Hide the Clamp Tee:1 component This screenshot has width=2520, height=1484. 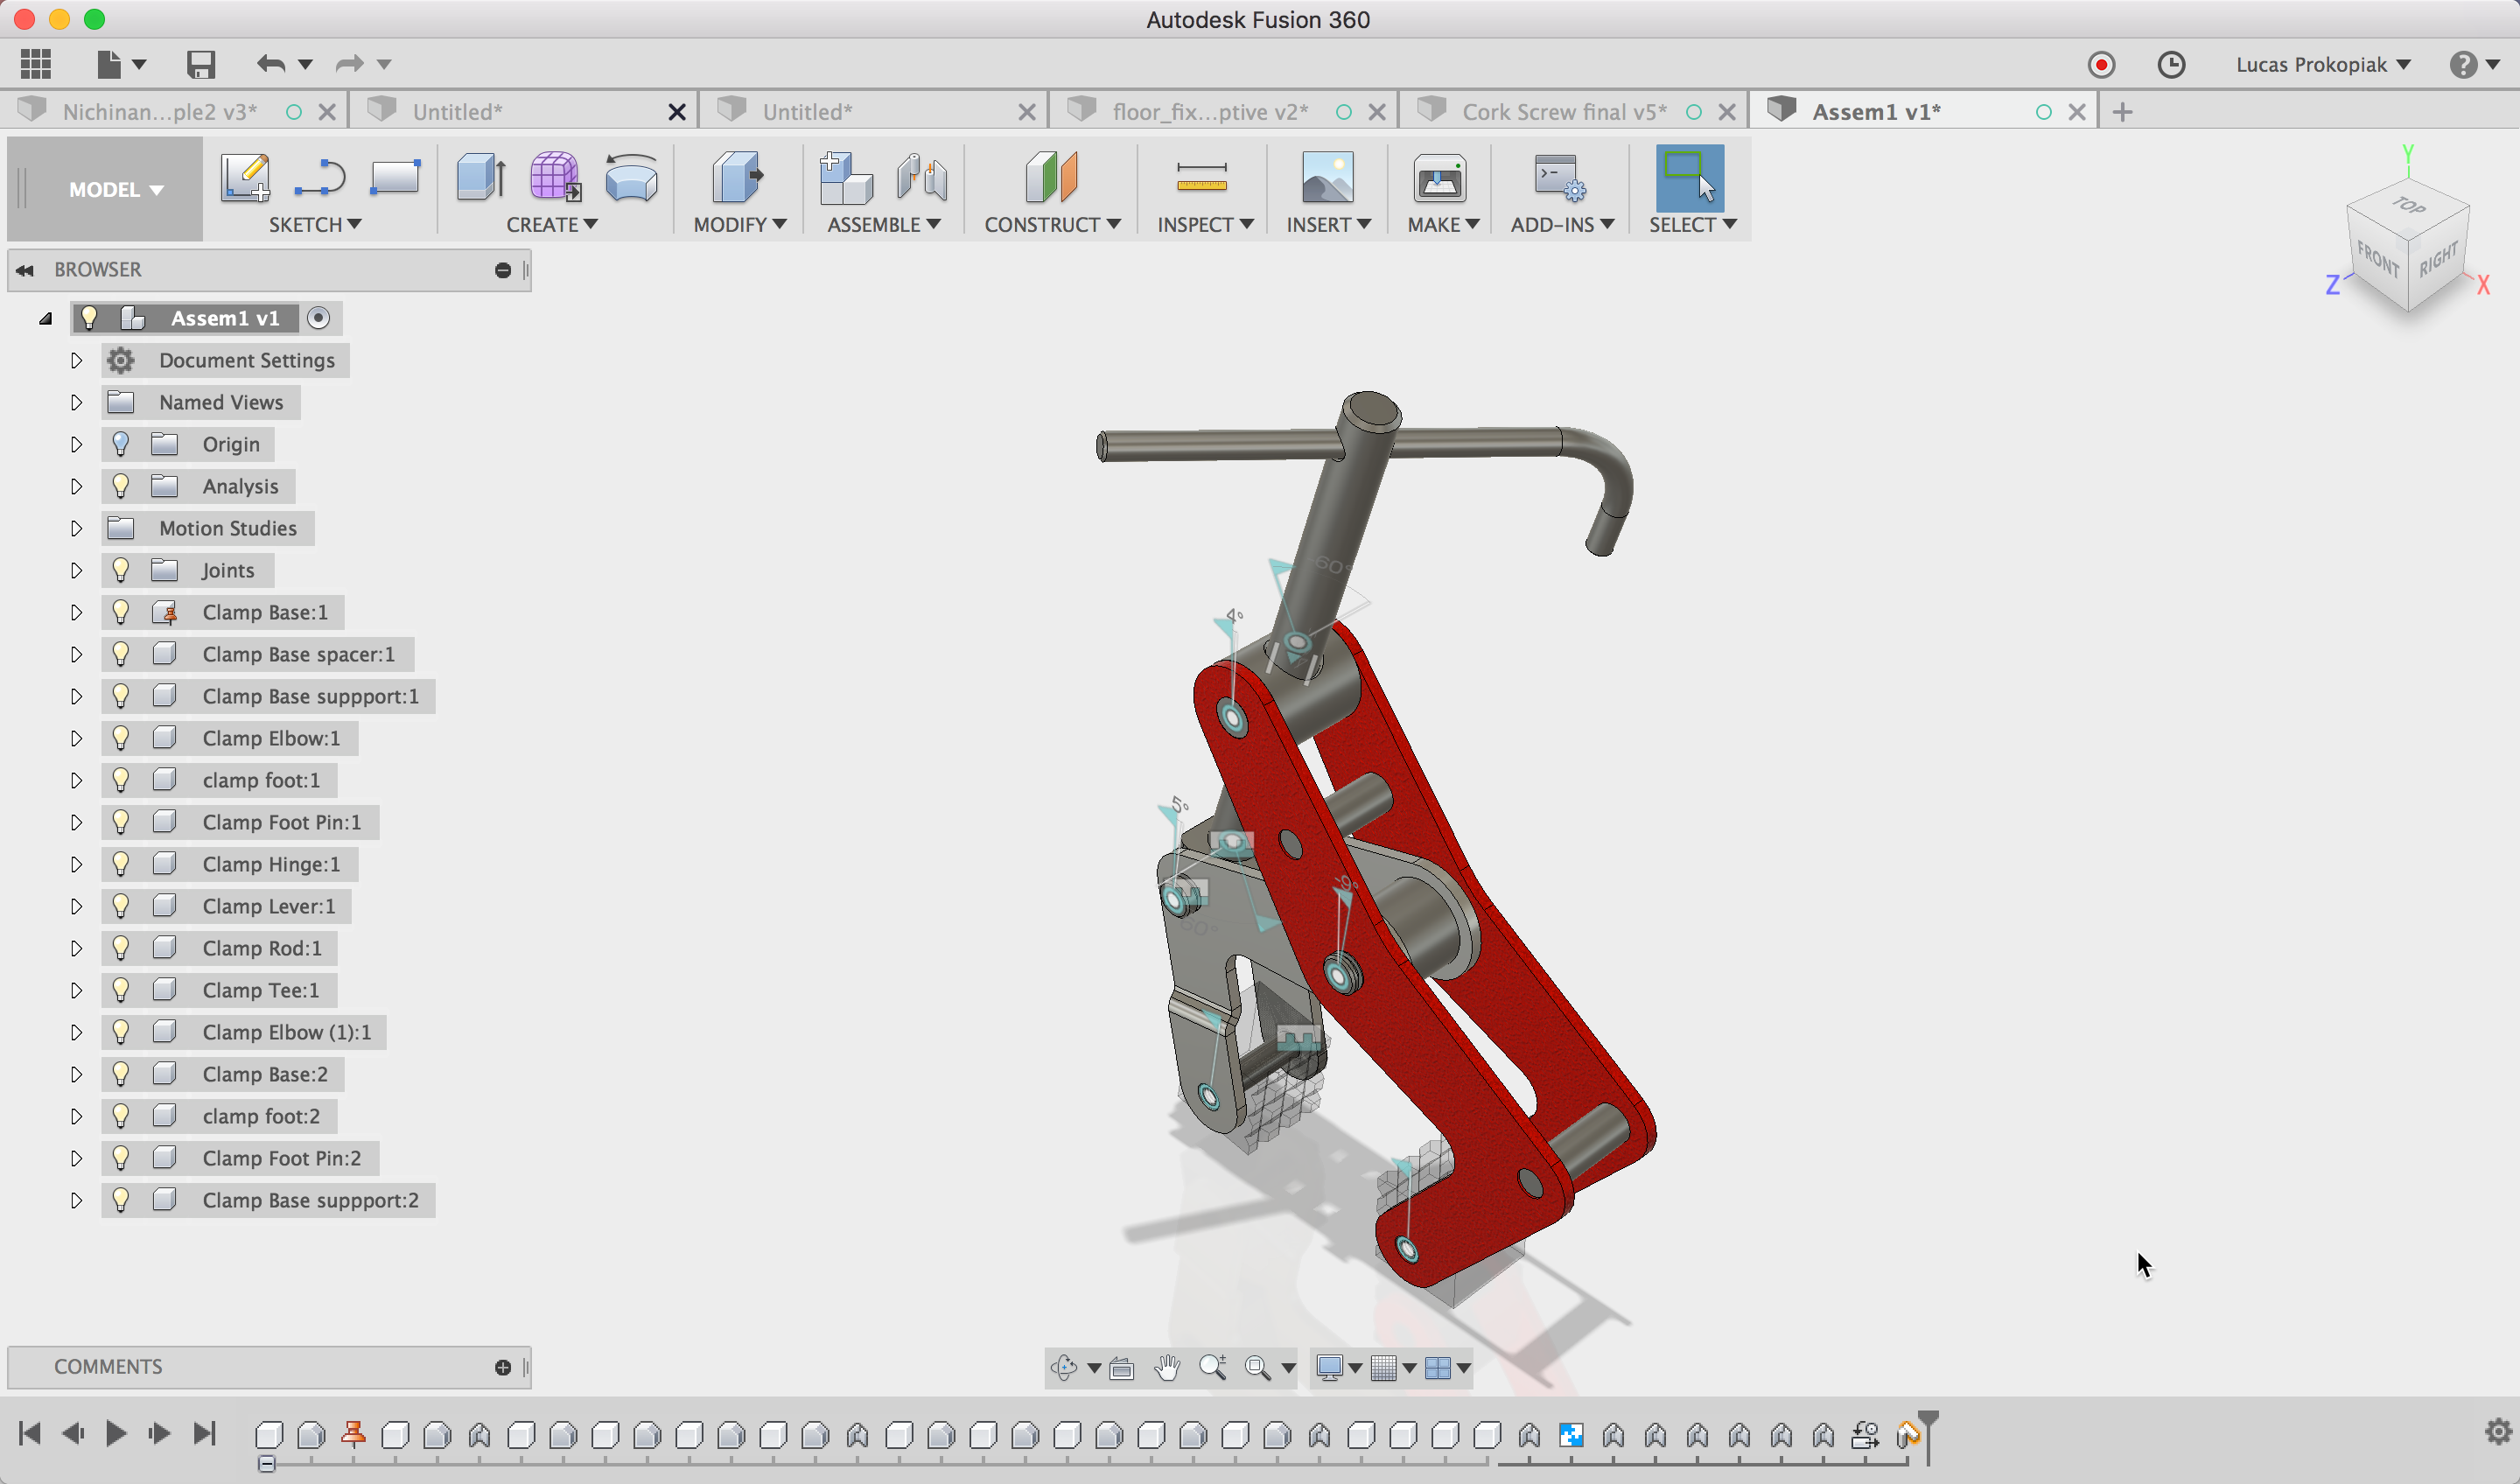point(121,990)
